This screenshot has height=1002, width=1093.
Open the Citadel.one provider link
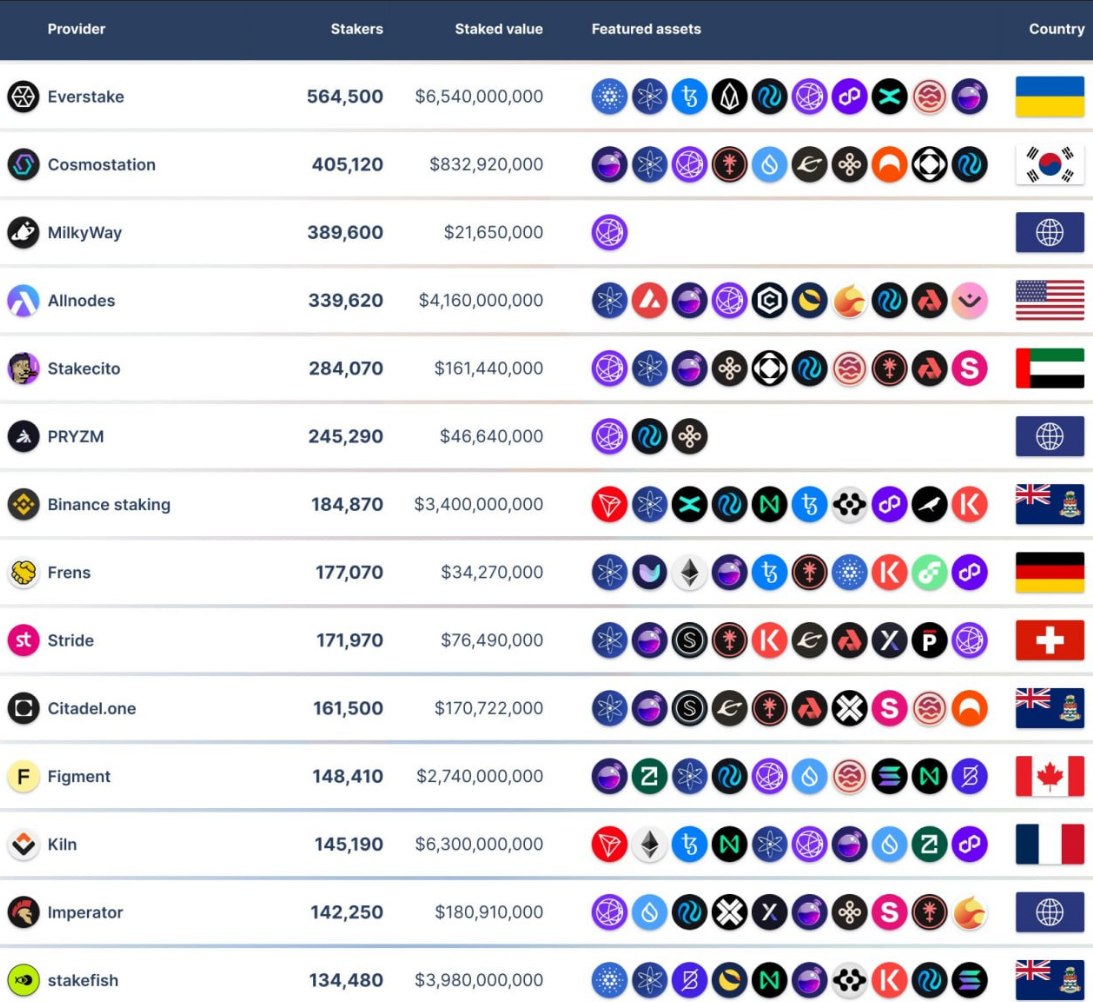coord(92,708)
